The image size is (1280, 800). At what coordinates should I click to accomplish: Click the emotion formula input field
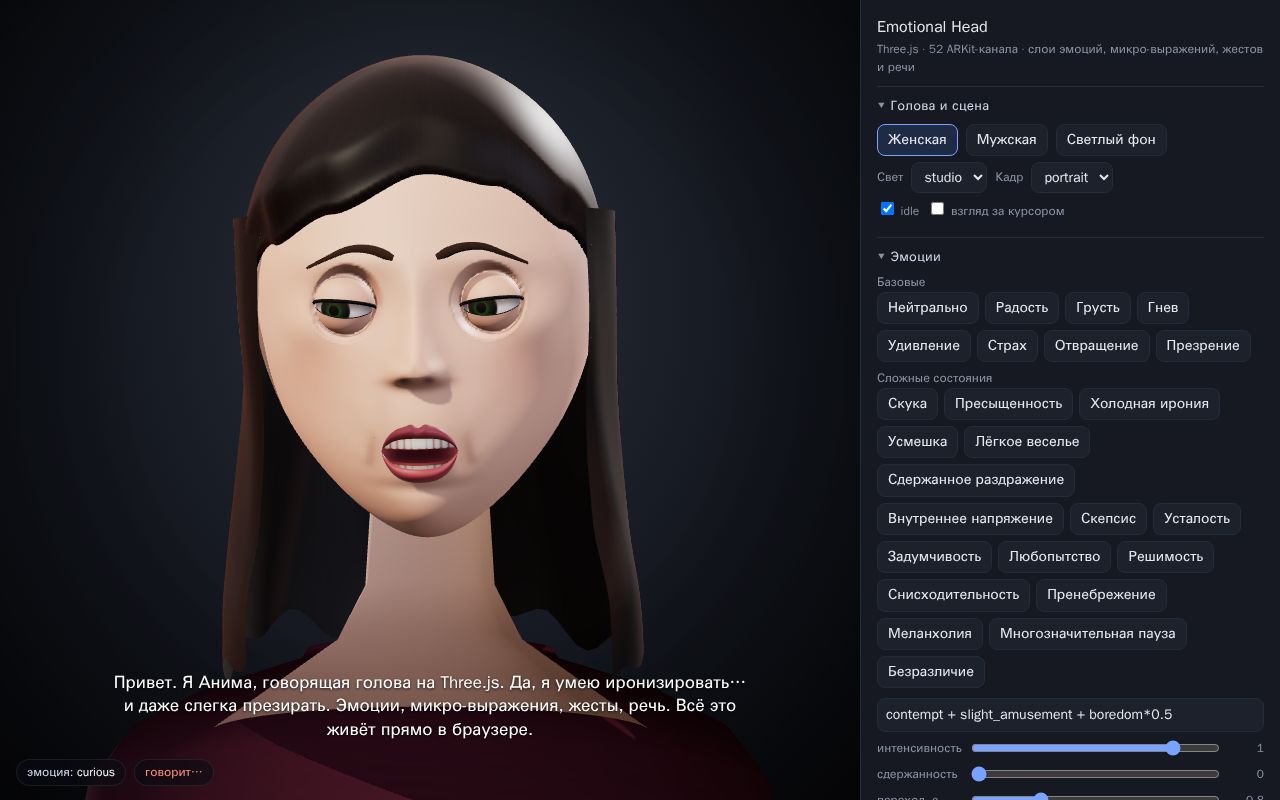1070,715
